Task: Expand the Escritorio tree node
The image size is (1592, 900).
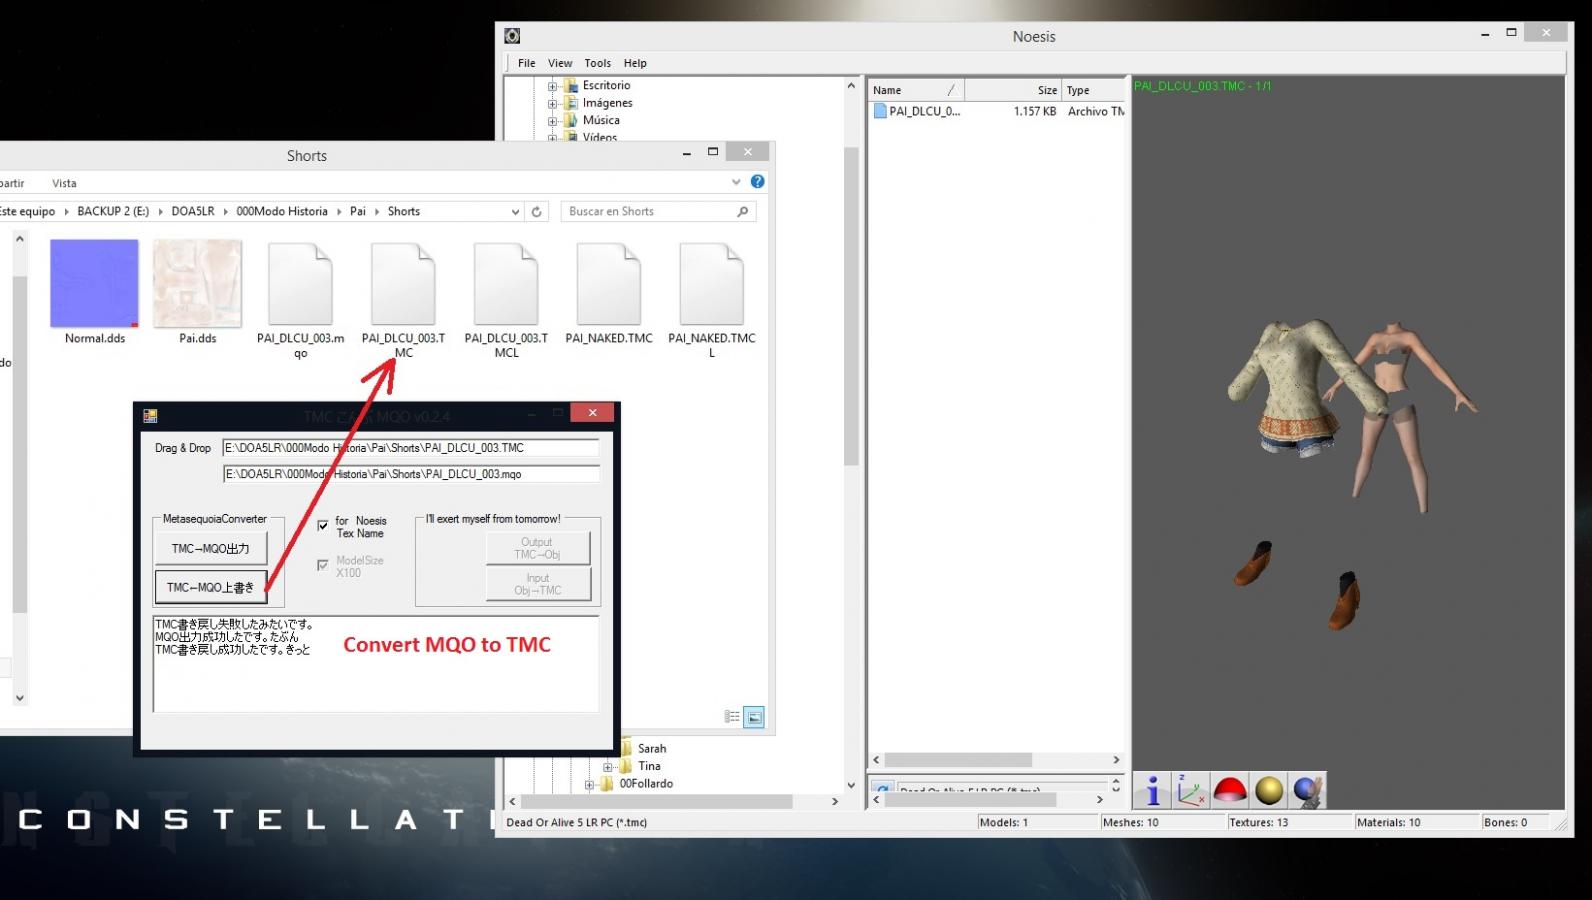Action: click(552, 86)
